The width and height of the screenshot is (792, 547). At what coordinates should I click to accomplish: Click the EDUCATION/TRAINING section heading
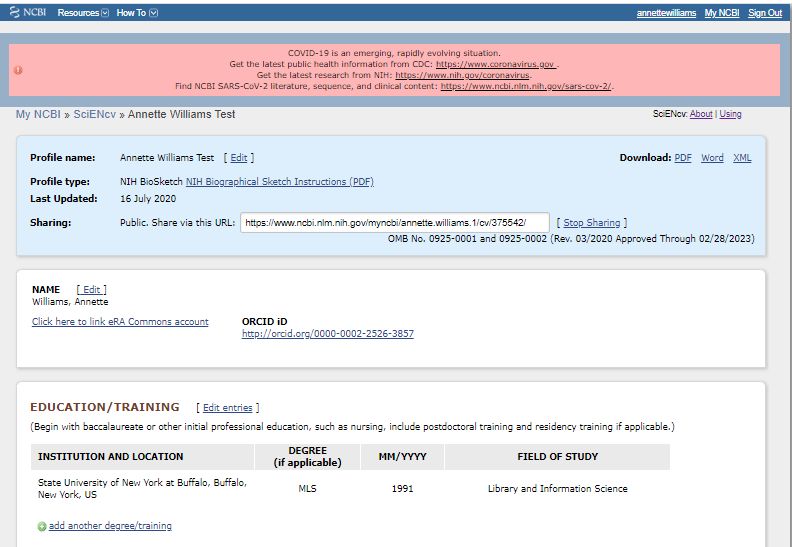coord(105,407)
